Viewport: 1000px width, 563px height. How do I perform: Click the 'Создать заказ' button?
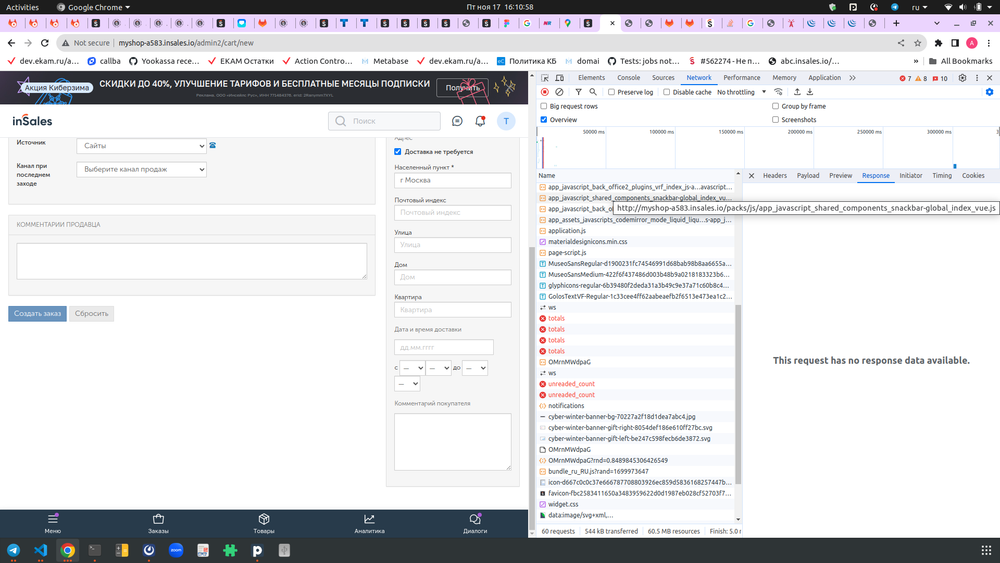tap(37, 313)
